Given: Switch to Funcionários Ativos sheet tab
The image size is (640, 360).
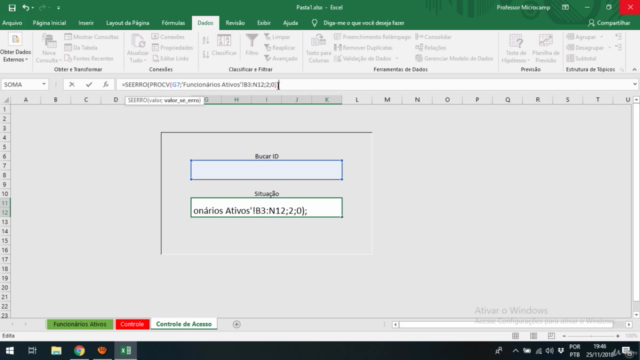Looking at the screenshot, I should coord(80,324).
